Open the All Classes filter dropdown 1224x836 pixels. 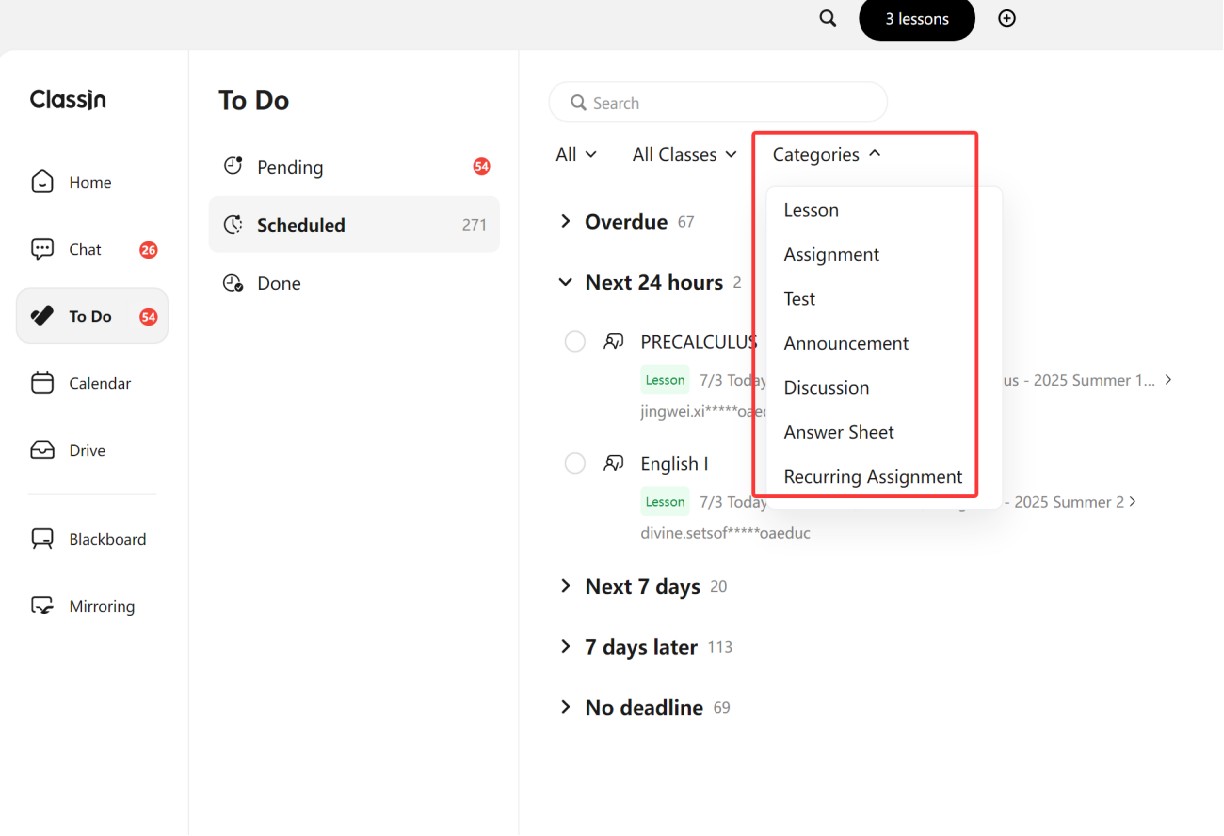coord(684,155)
